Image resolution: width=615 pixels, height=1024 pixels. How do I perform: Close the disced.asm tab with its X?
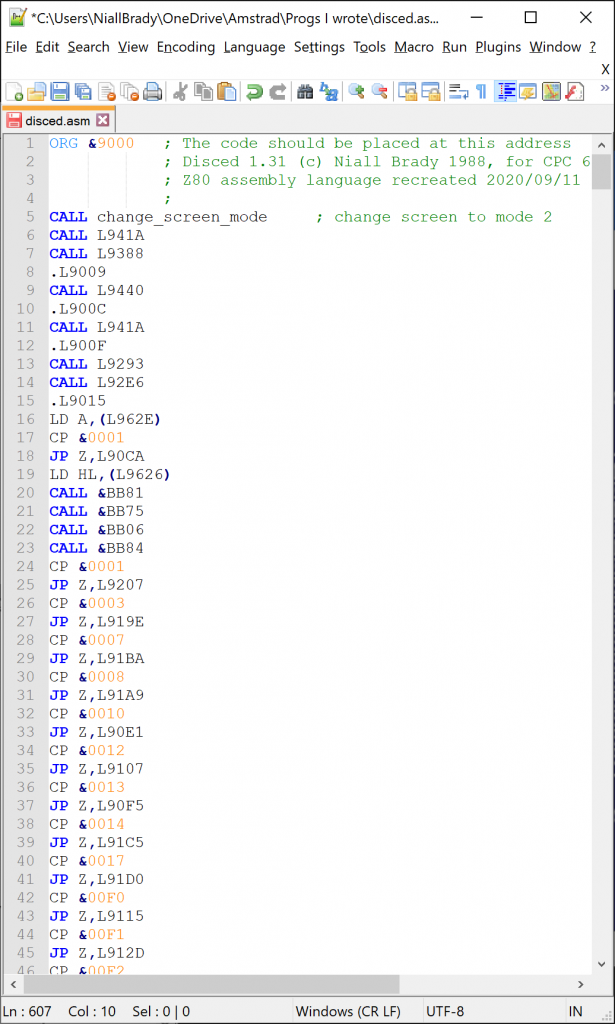click(102, 120)
